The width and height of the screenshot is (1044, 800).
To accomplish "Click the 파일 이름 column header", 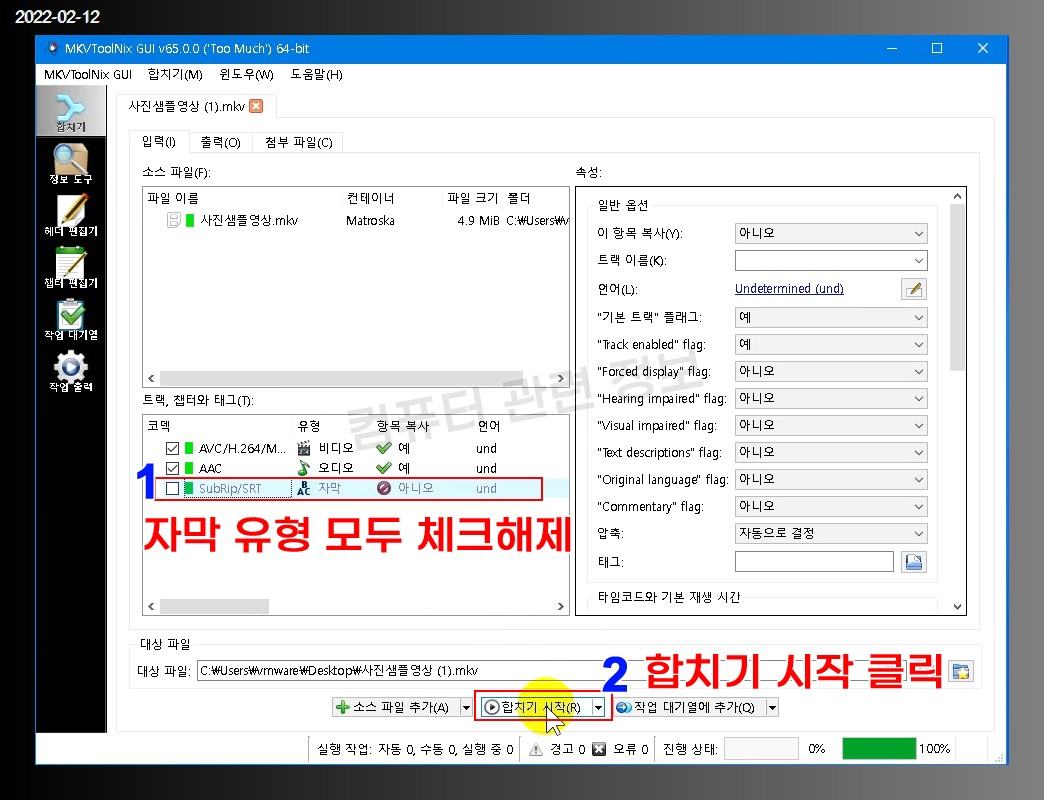I will 243,198.
